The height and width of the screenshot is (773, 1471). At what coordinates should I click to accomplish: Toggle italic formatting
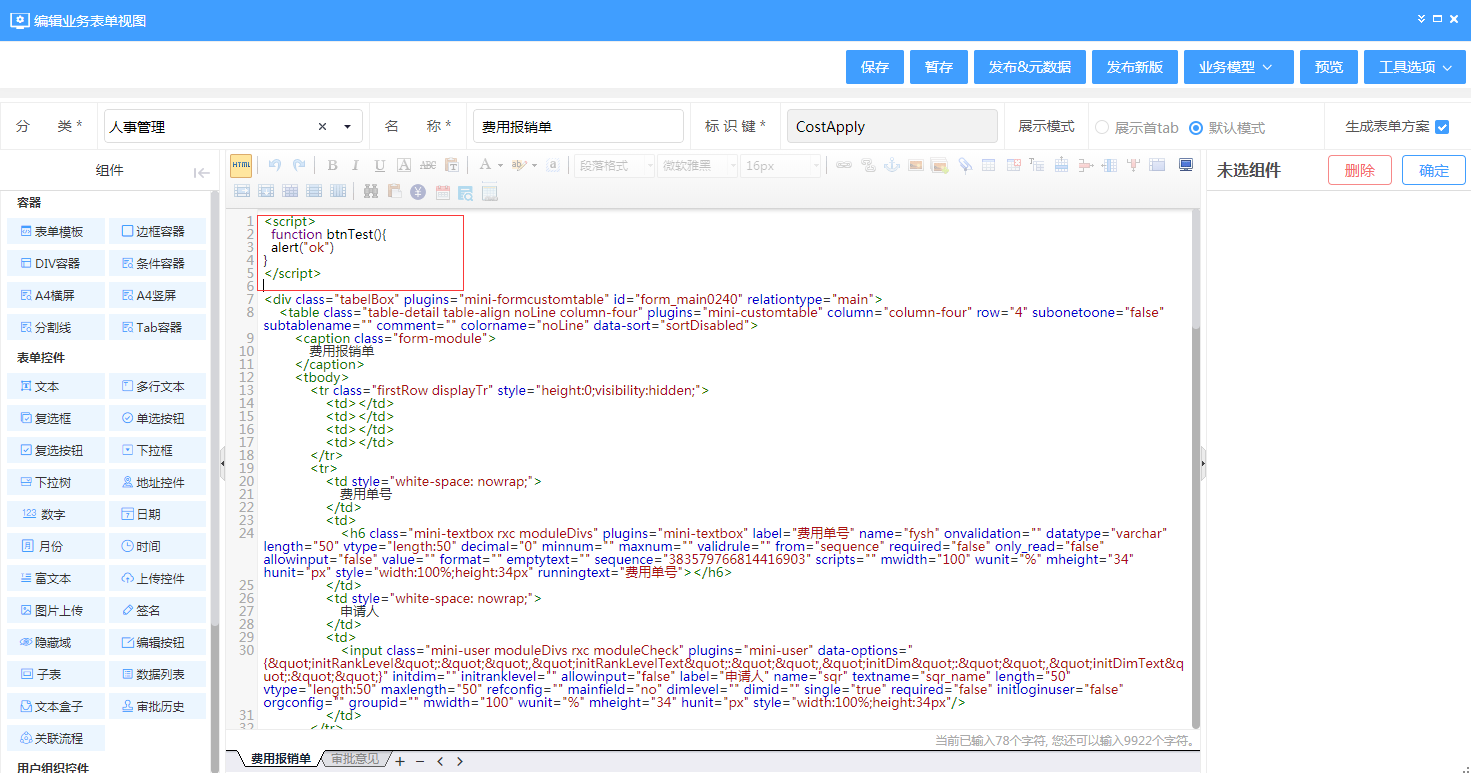[x=356, y=165]
